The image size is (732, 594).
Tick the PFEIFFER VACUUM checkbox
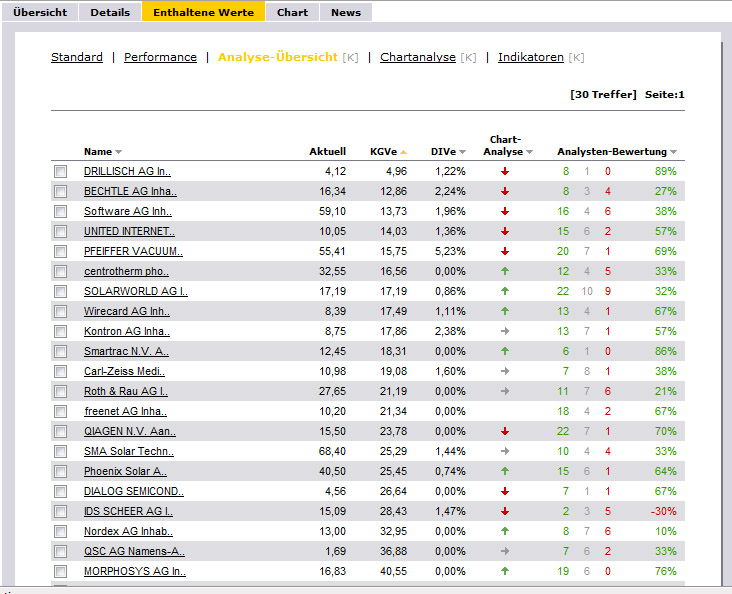pos(60,251)
